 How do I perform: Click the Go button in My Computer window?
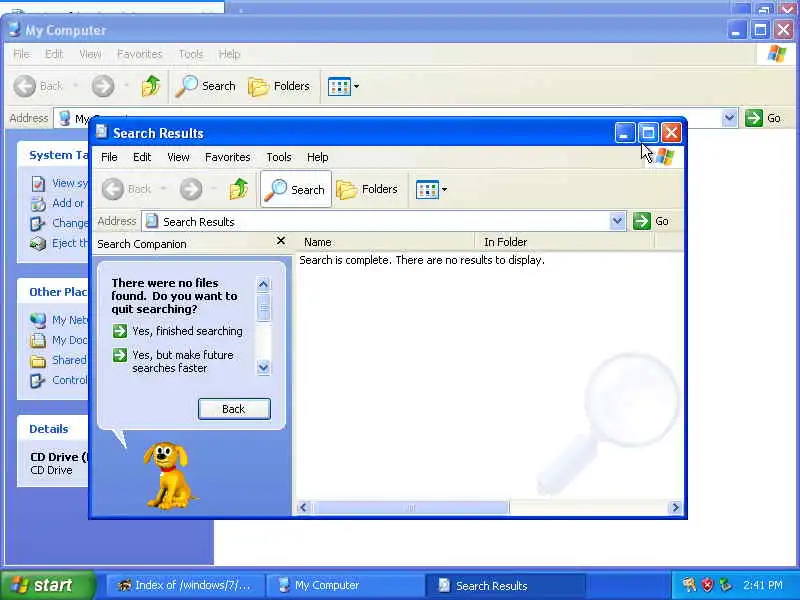(x=763, y=118)
